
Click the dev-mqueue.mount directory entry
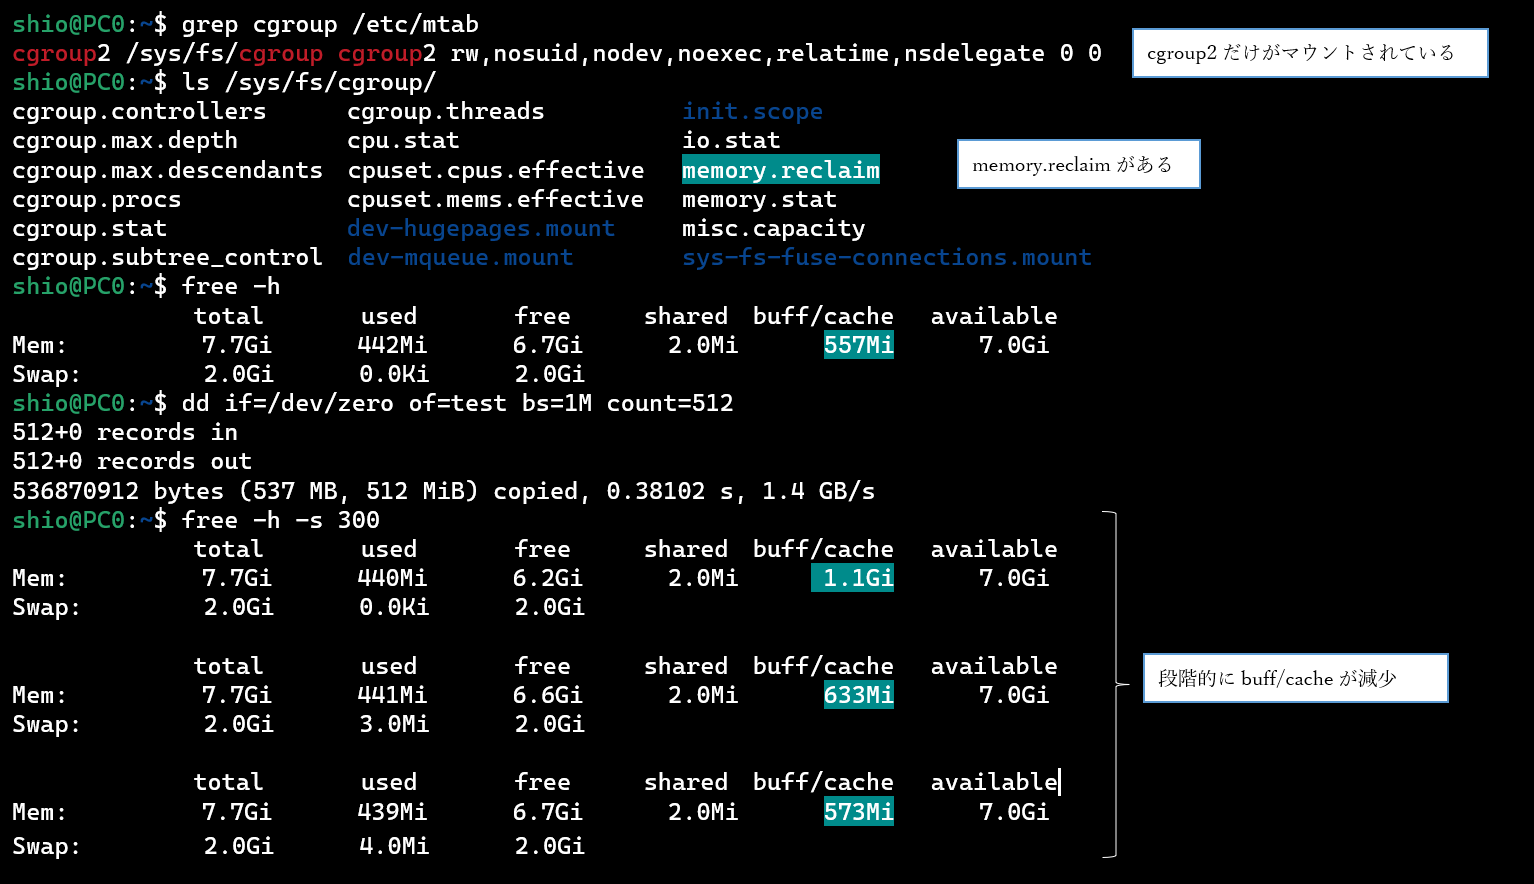coord(460,258)
